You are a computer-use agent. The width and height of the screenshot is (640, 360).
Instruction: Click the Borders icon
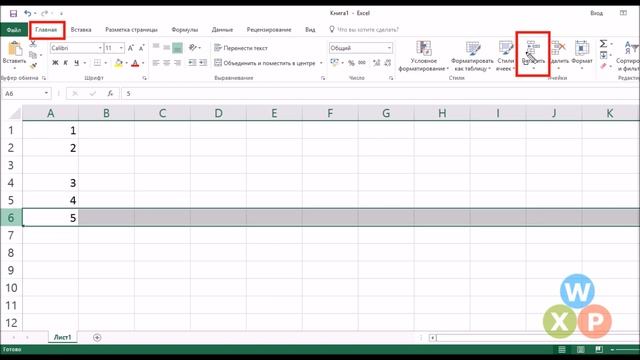click(97, 63)
